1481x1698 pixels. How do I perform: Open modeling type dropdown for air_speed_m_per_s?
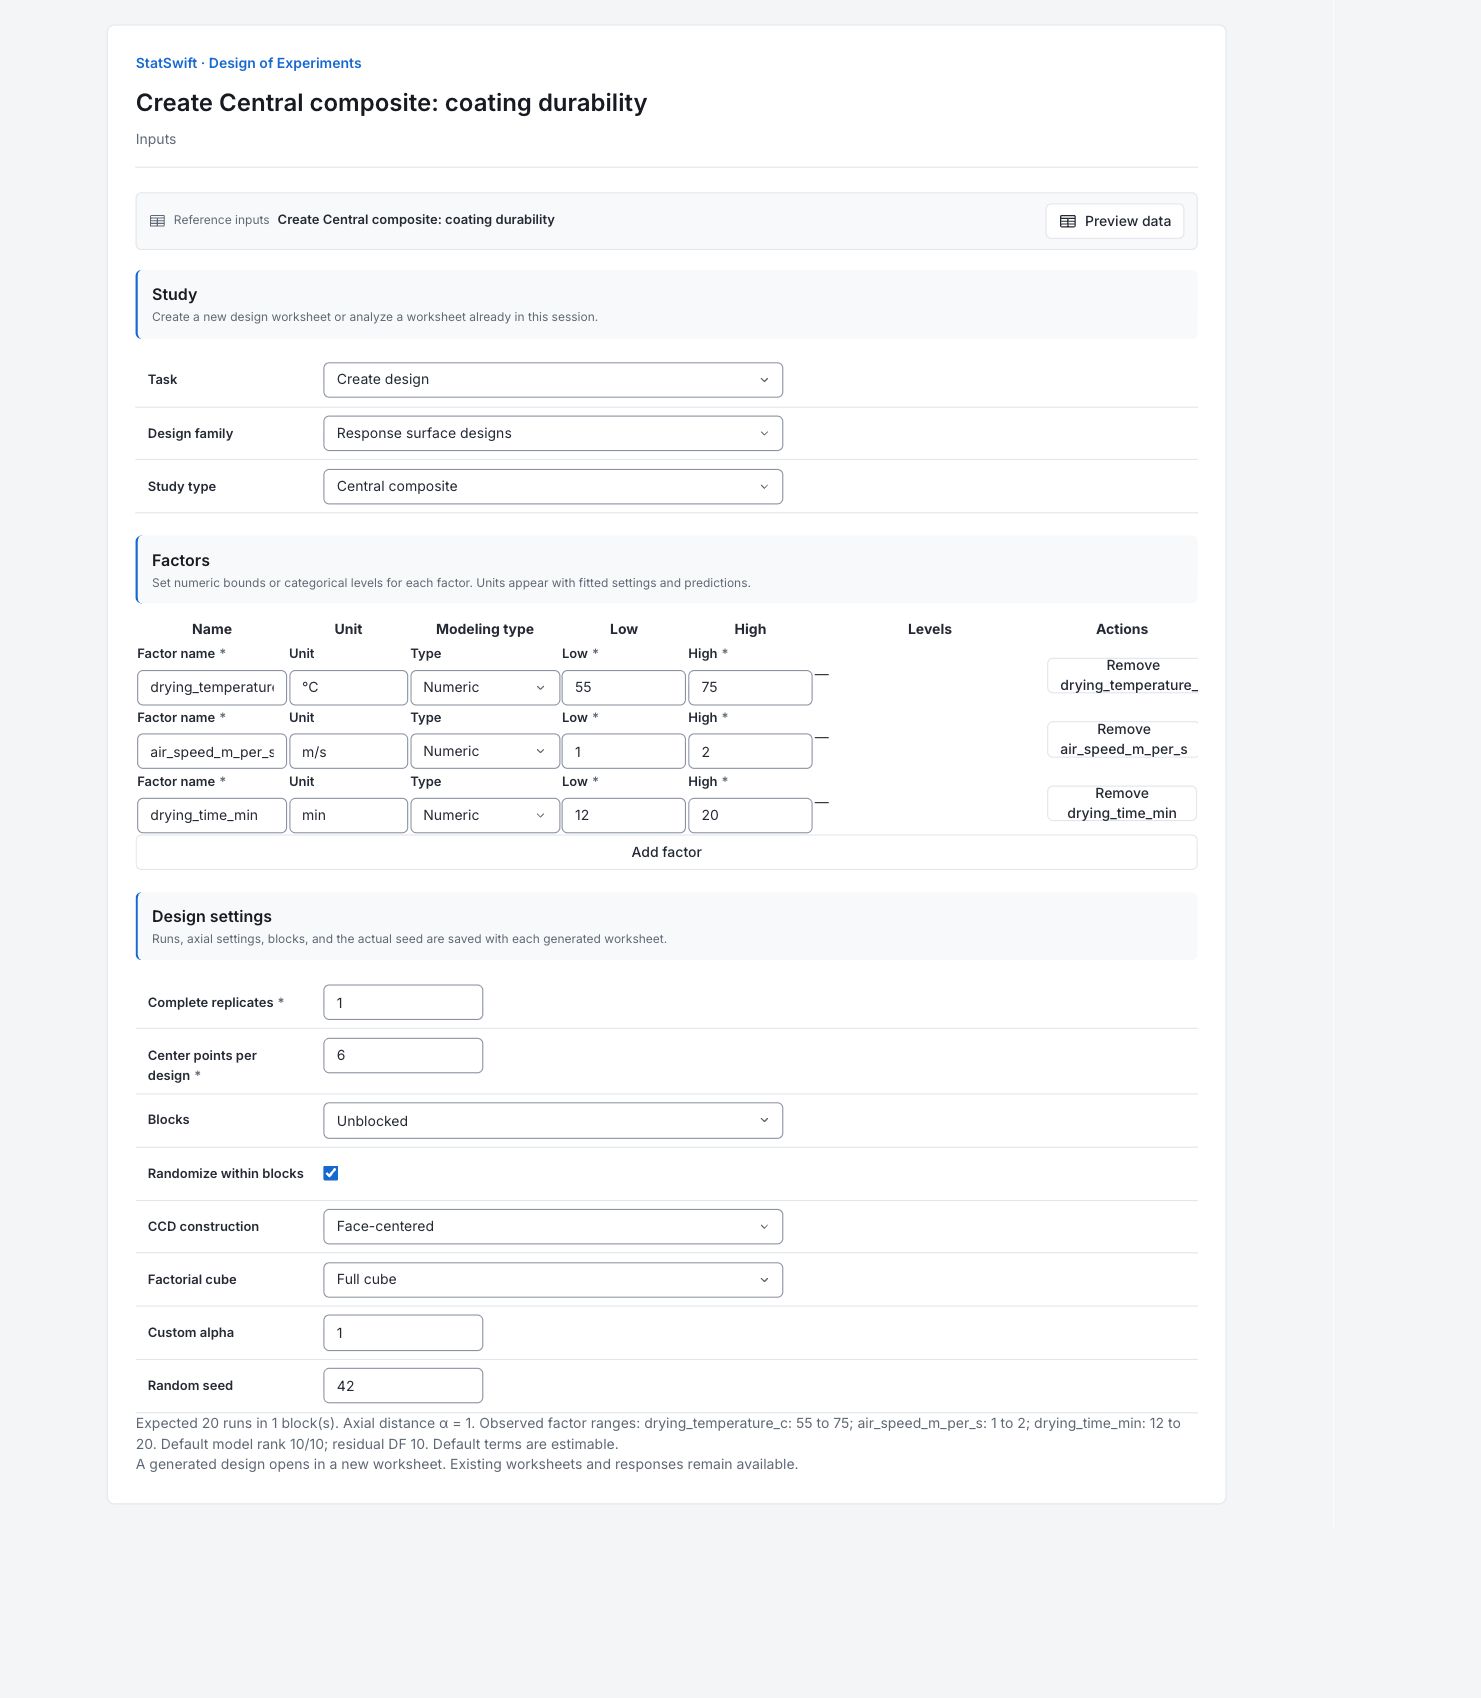point(485,752)
